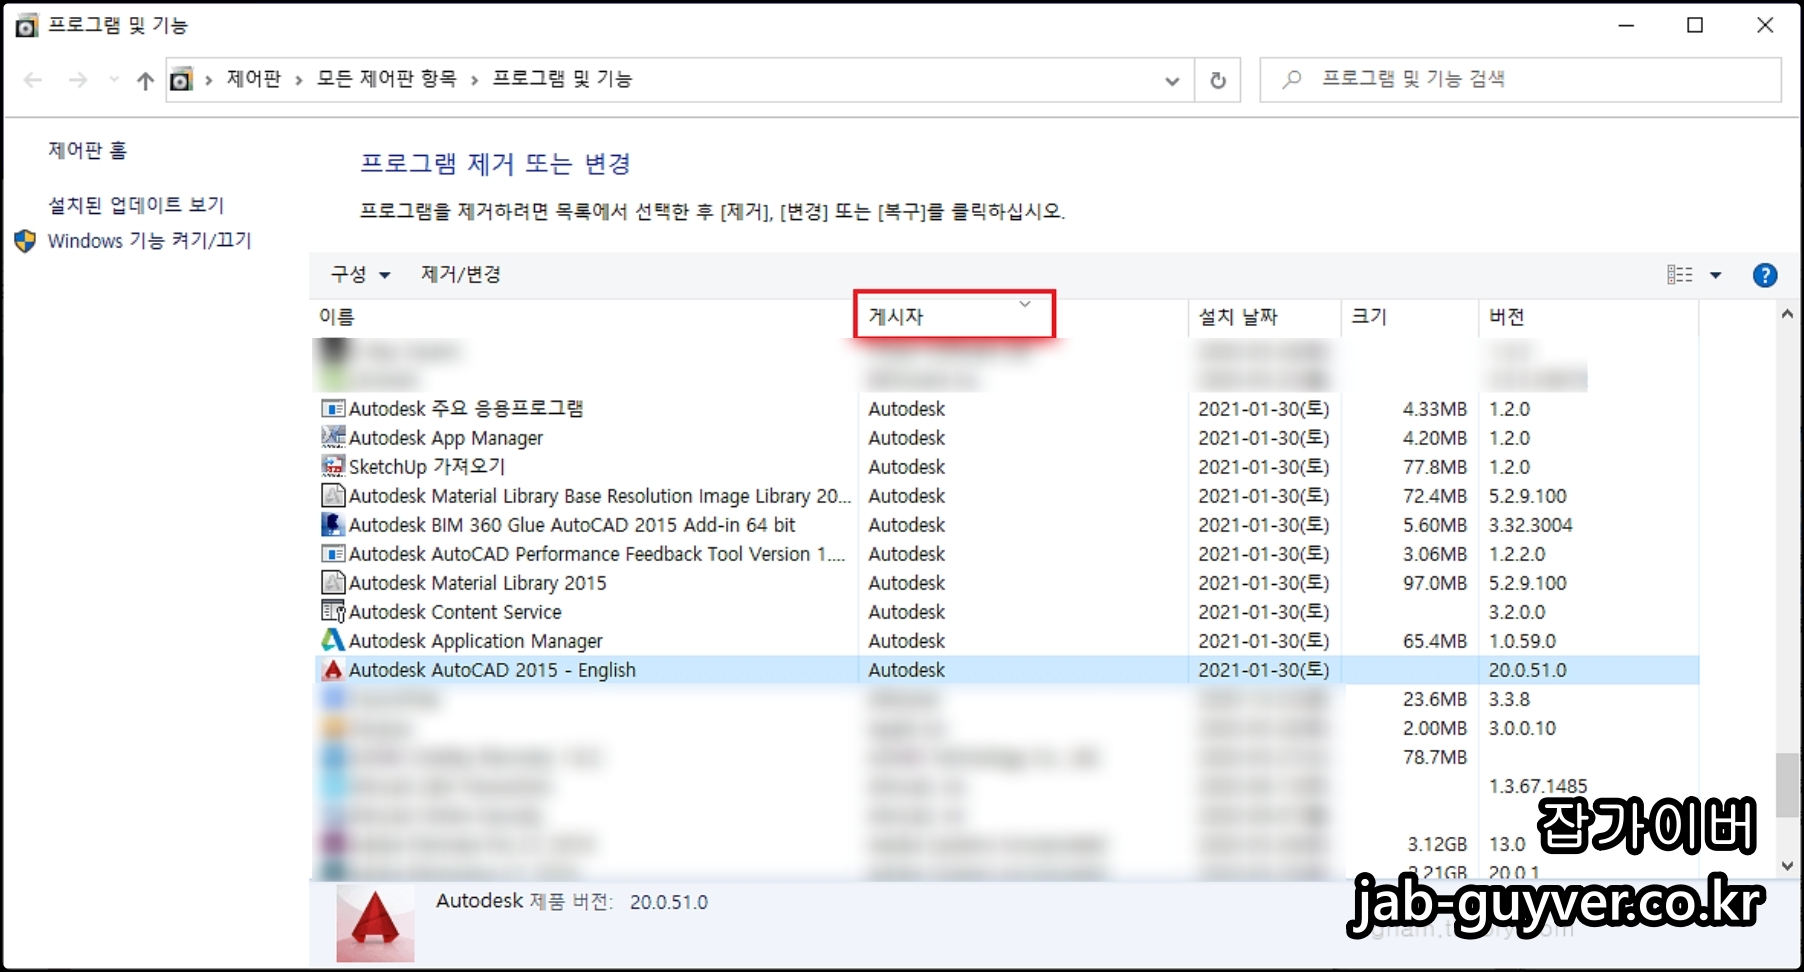Select 'Autodesk App Manager' name text

[x=446, y=438]
